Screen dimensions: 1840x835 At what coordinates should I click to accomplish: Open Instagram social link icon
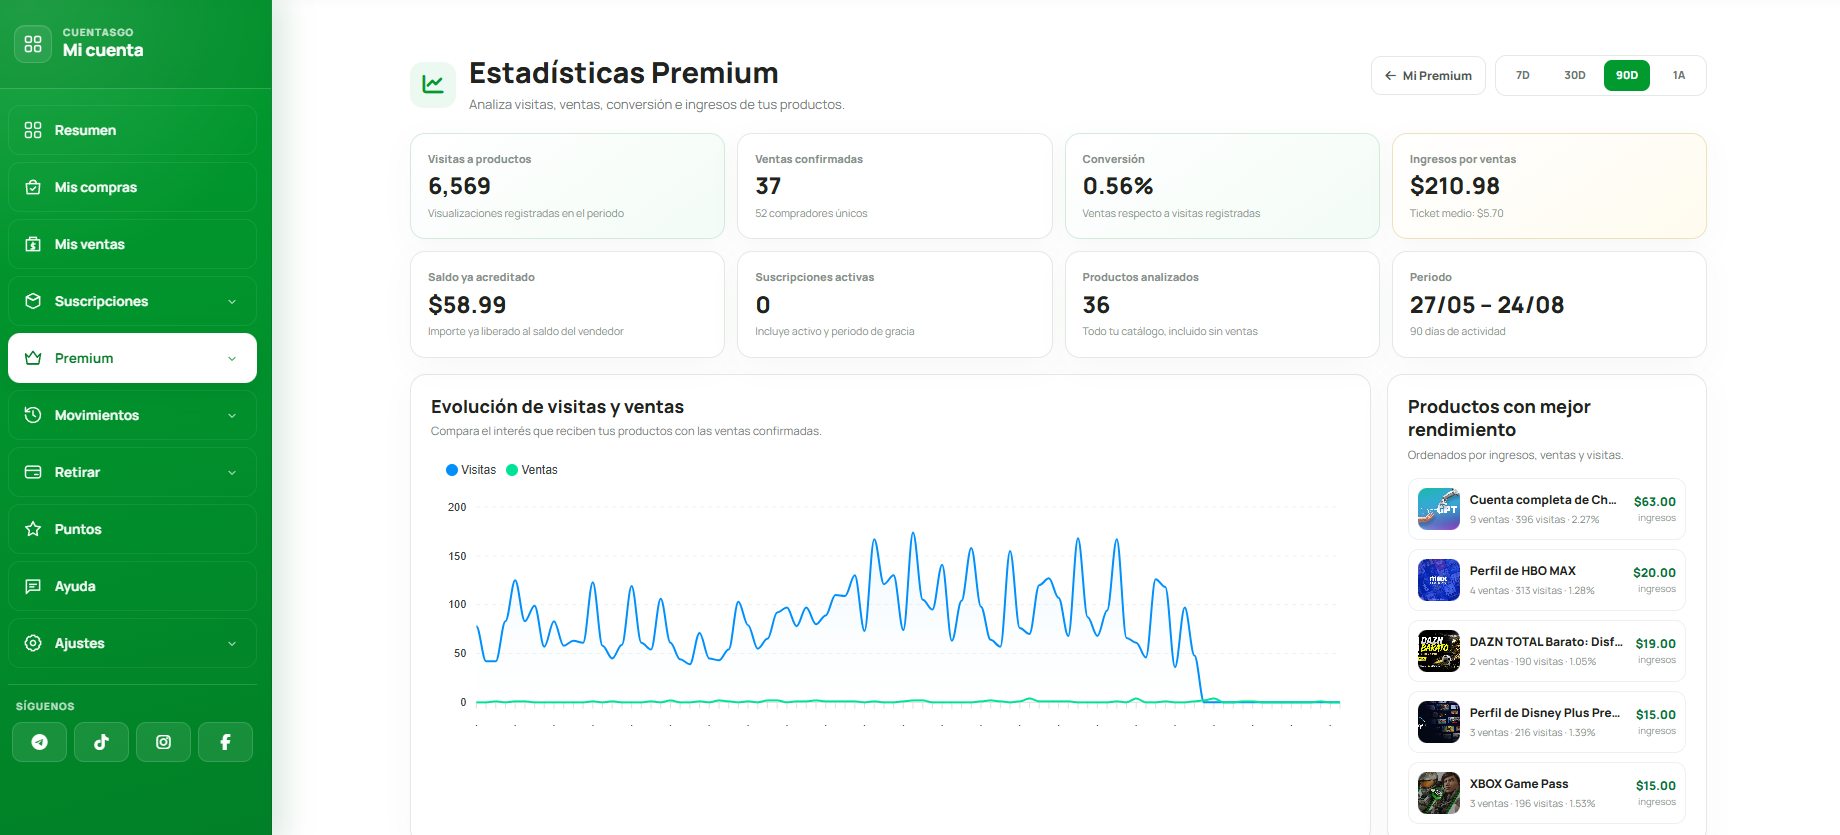click(163, 742)
